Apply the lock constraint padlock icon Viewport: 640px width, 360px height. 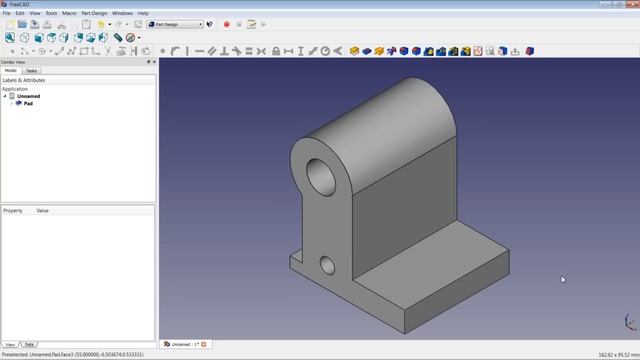(x=276, y=51)
